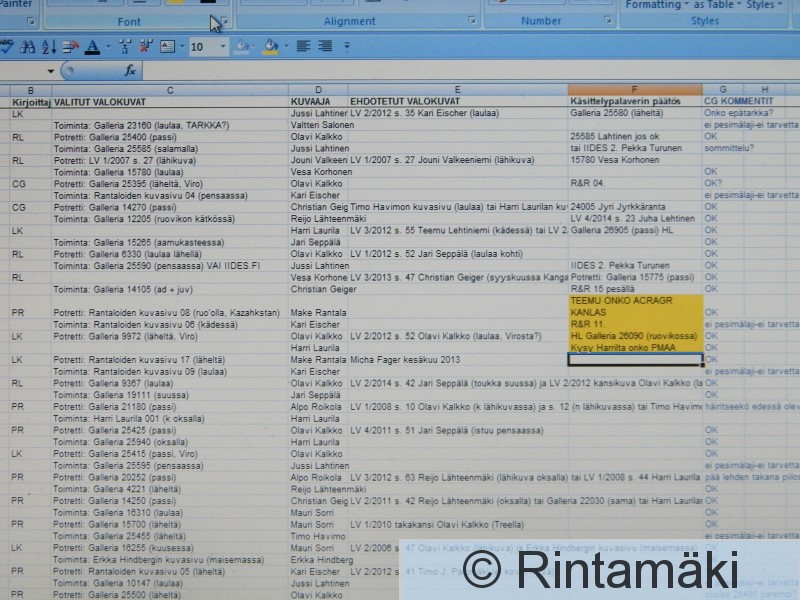This screenshot has height=600, width=800.
Task: Click the delete rows icon
Action: click(x=70, y=47)
